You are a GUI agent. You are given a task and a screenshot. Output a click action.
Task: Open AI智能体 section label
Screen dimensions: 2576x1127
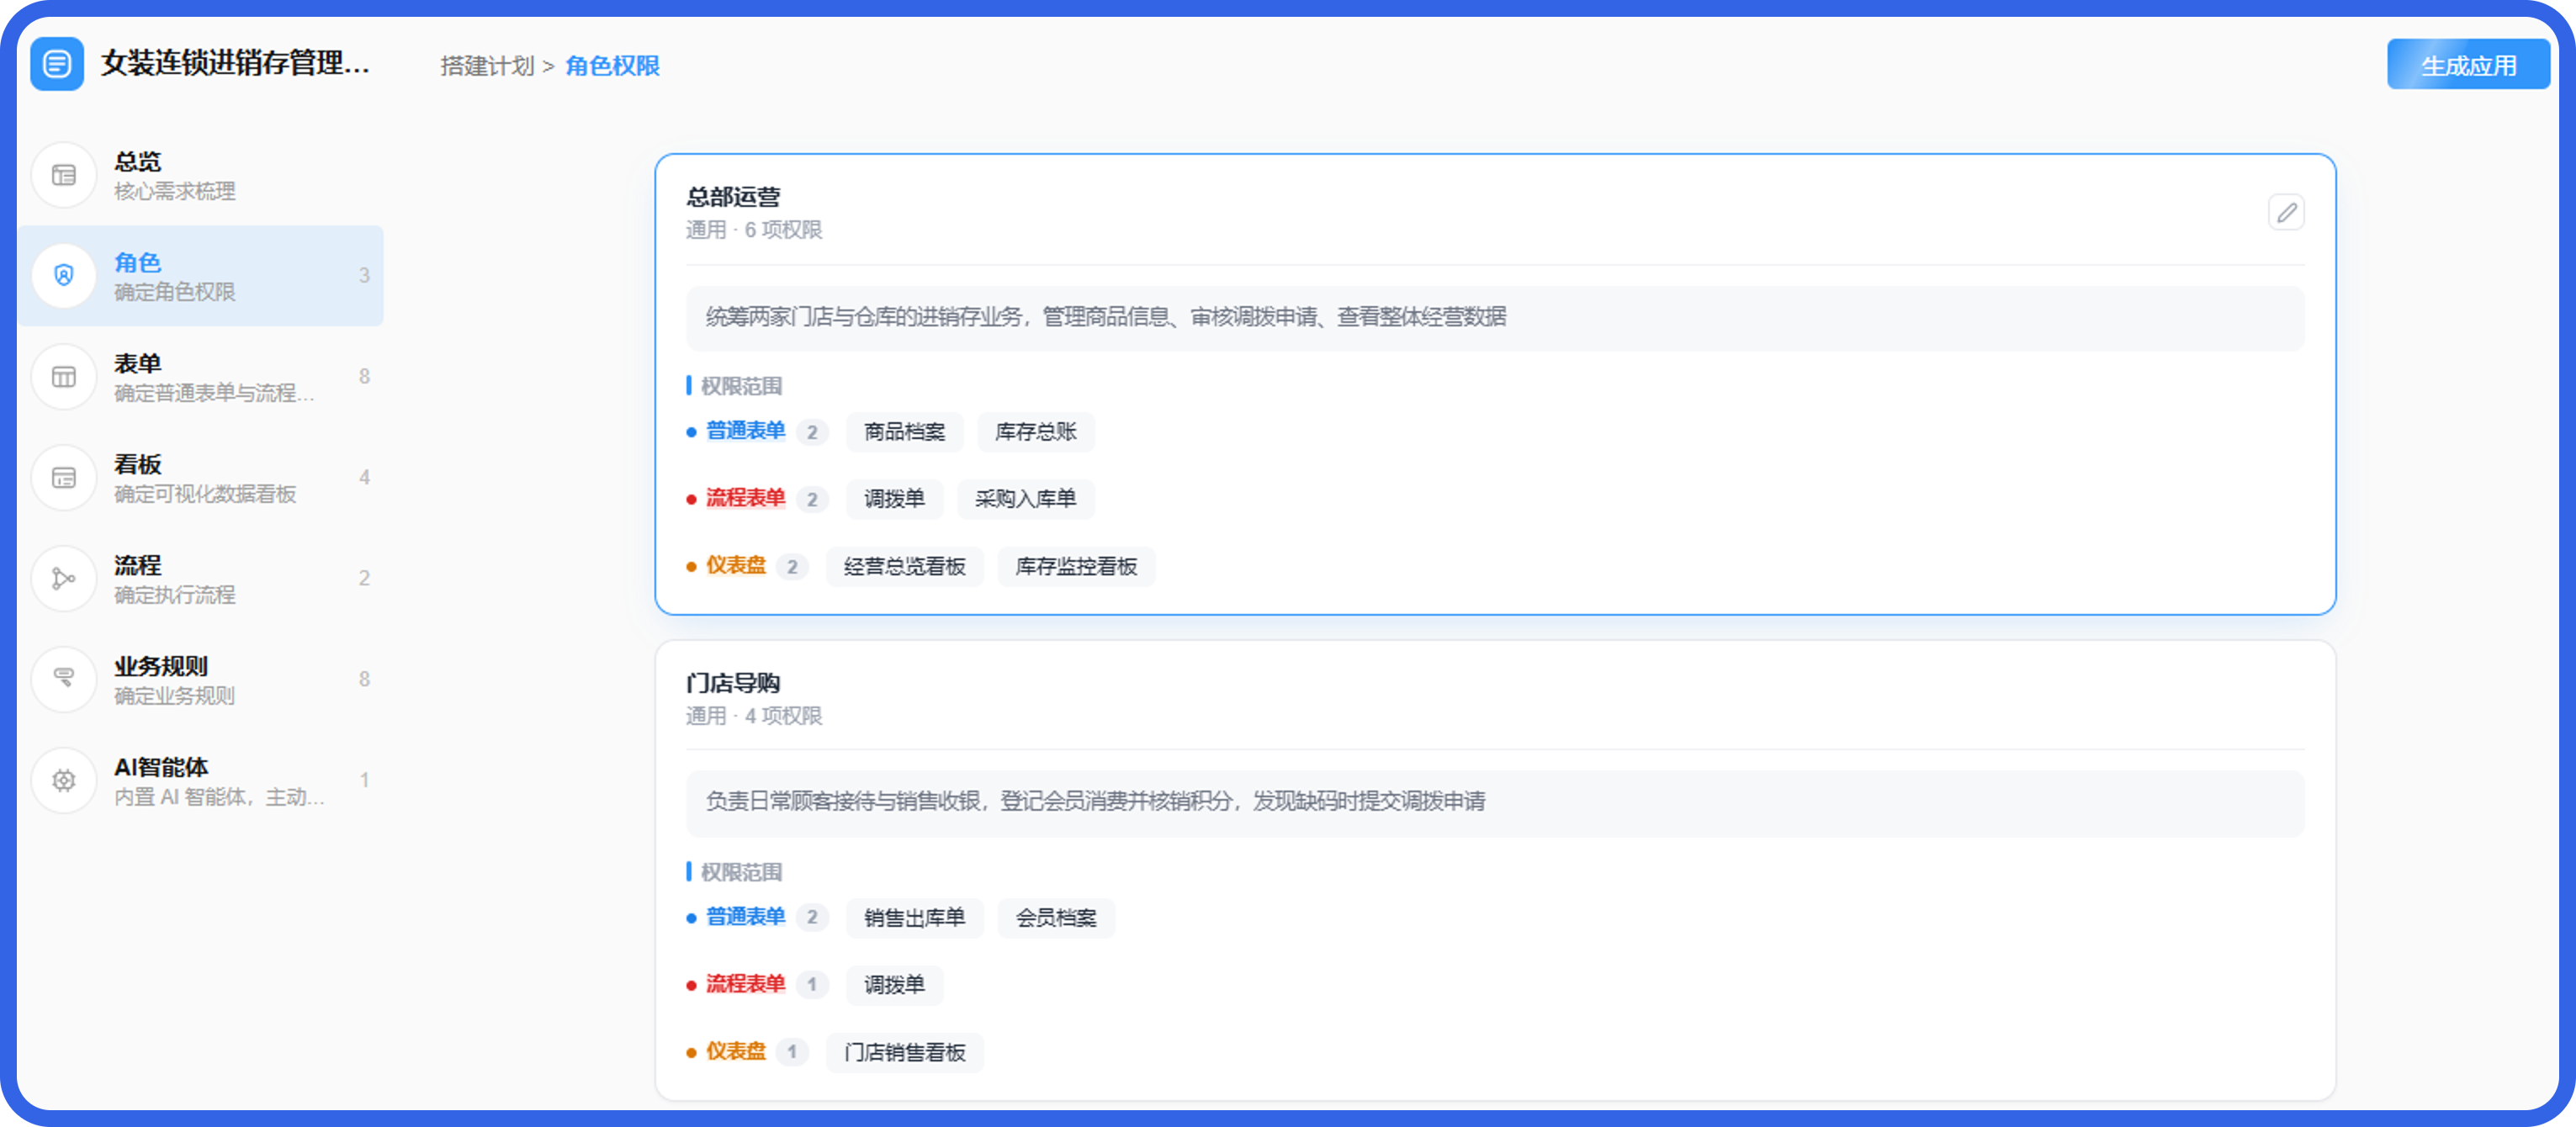click(161, 767)
